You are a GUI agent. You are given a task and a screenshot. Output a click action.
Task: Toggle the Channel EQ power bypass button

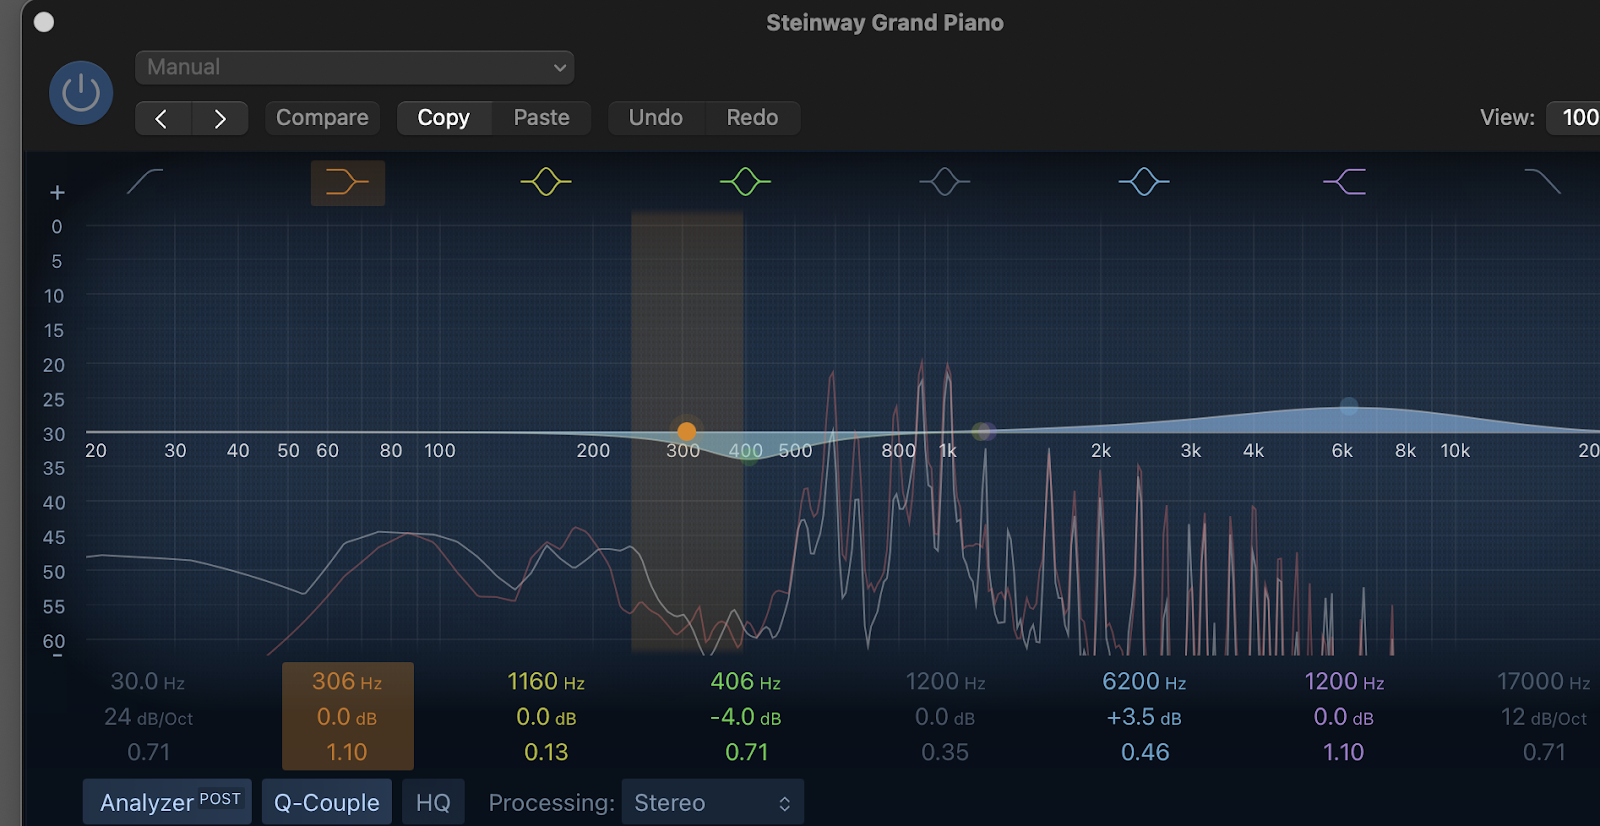[81, 93]
